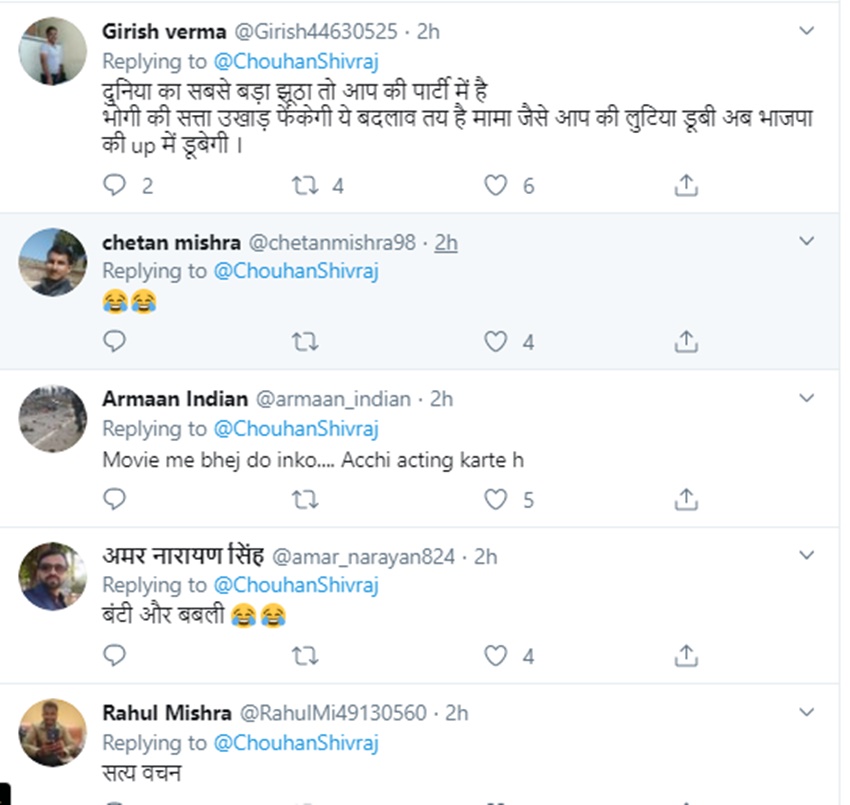This screenshot has height=805, width=850.
Task: Open chetan mishra's 2h timestamp link
Action: (446, 242)
